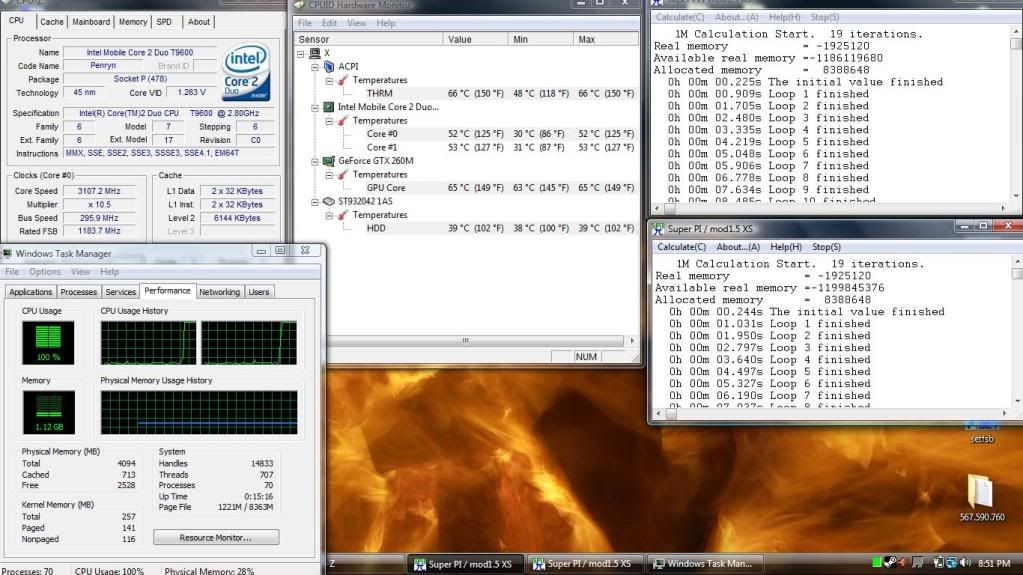Click the ACPI shield icon in Hardware Monitor

(x=329, y=67)
